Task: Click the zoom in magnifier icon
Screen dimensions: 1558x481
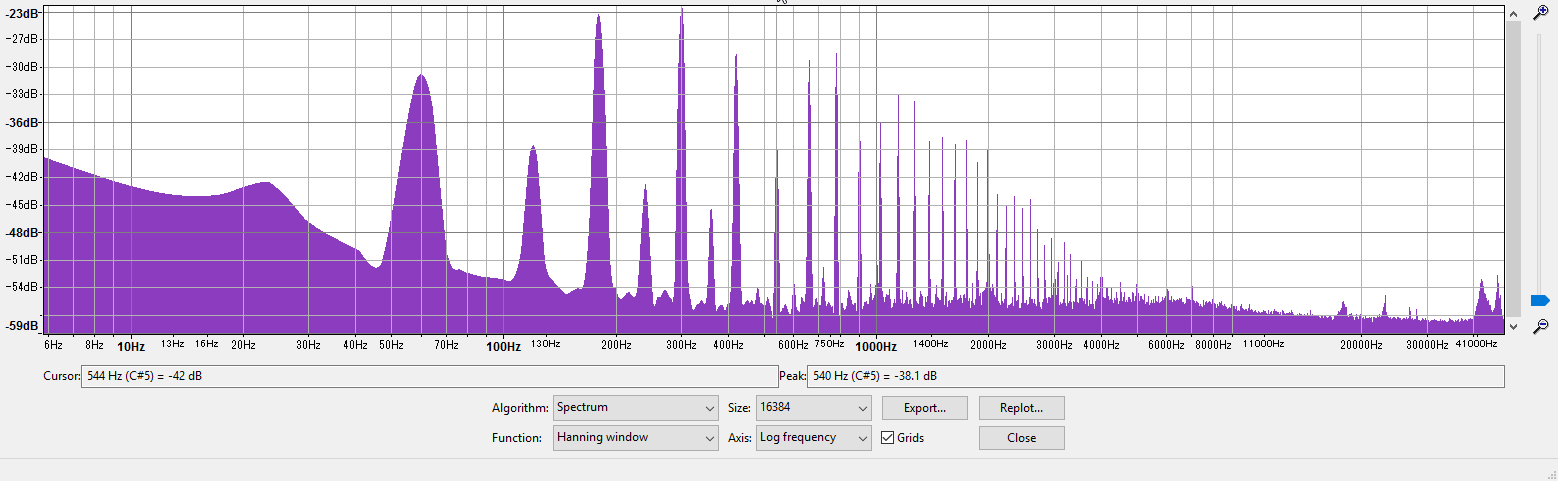Action: [1540, 13]
